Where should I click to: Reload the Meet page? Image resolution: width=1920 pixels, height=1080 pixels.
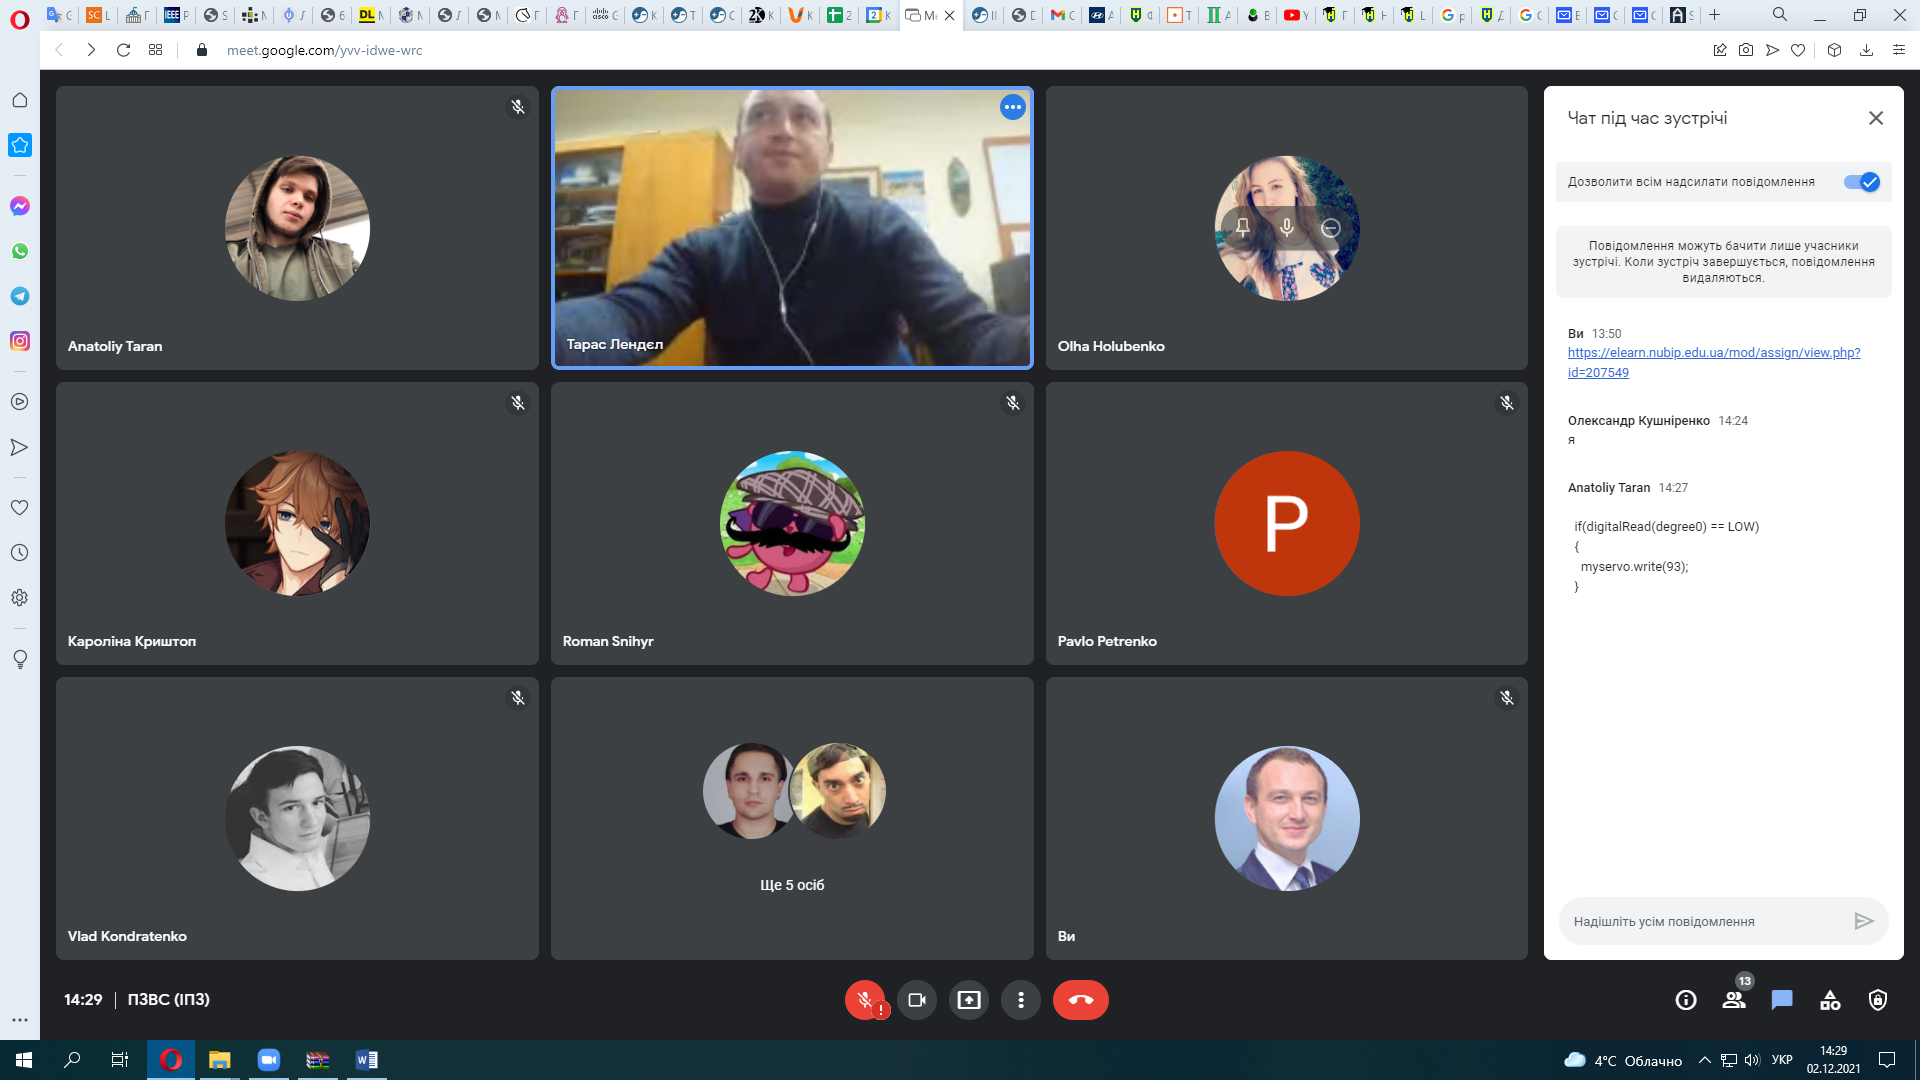tap(123, 50)
